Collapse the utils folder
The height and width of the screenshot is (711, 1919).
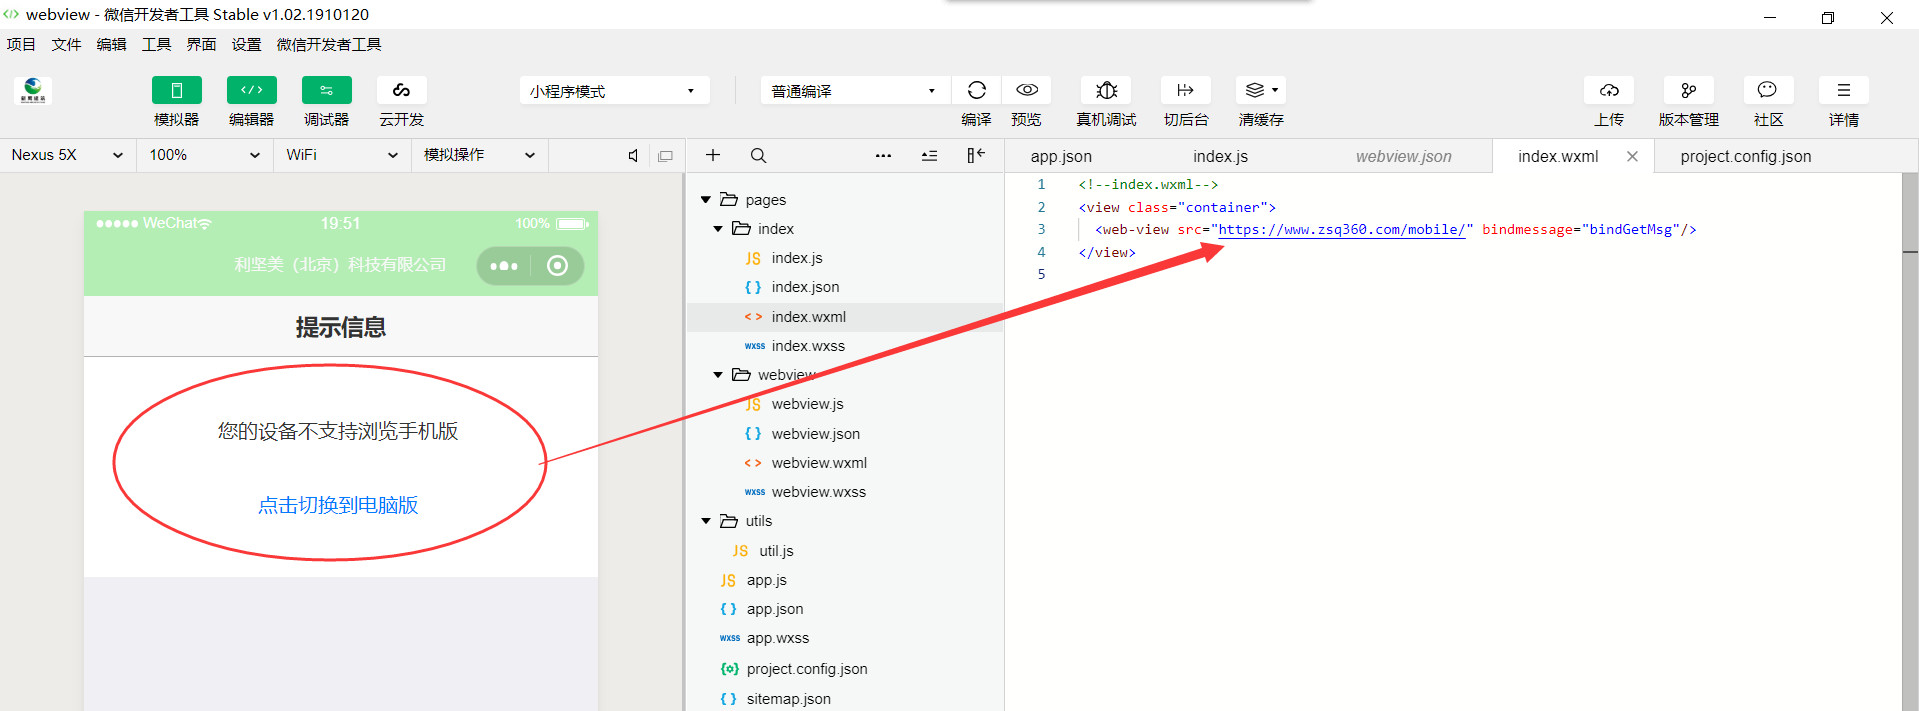tap(706, 521)
